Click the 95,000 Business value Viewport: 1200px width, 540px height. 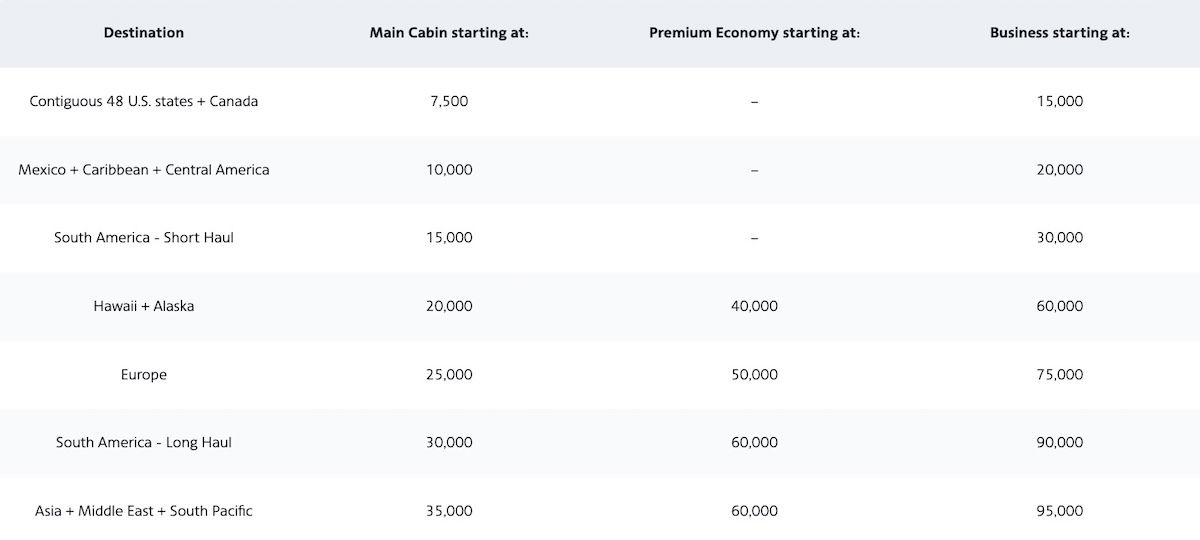1060,511
